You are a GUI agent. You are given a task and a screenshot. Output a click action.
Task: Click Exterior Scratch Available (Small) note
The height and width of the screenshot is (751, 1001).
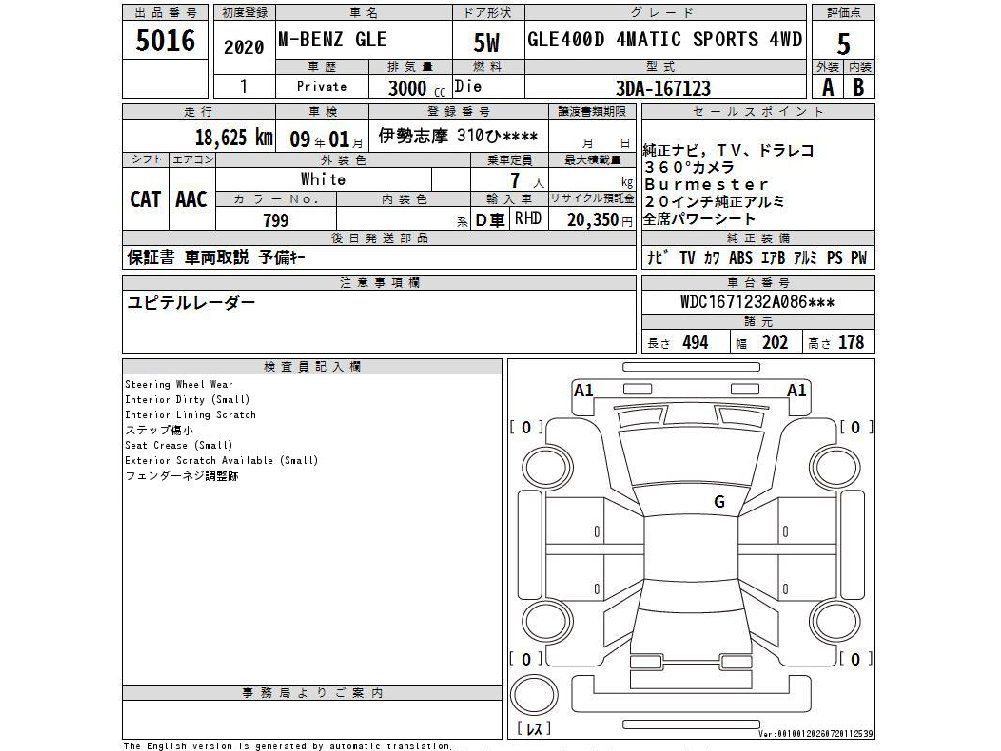222,460
